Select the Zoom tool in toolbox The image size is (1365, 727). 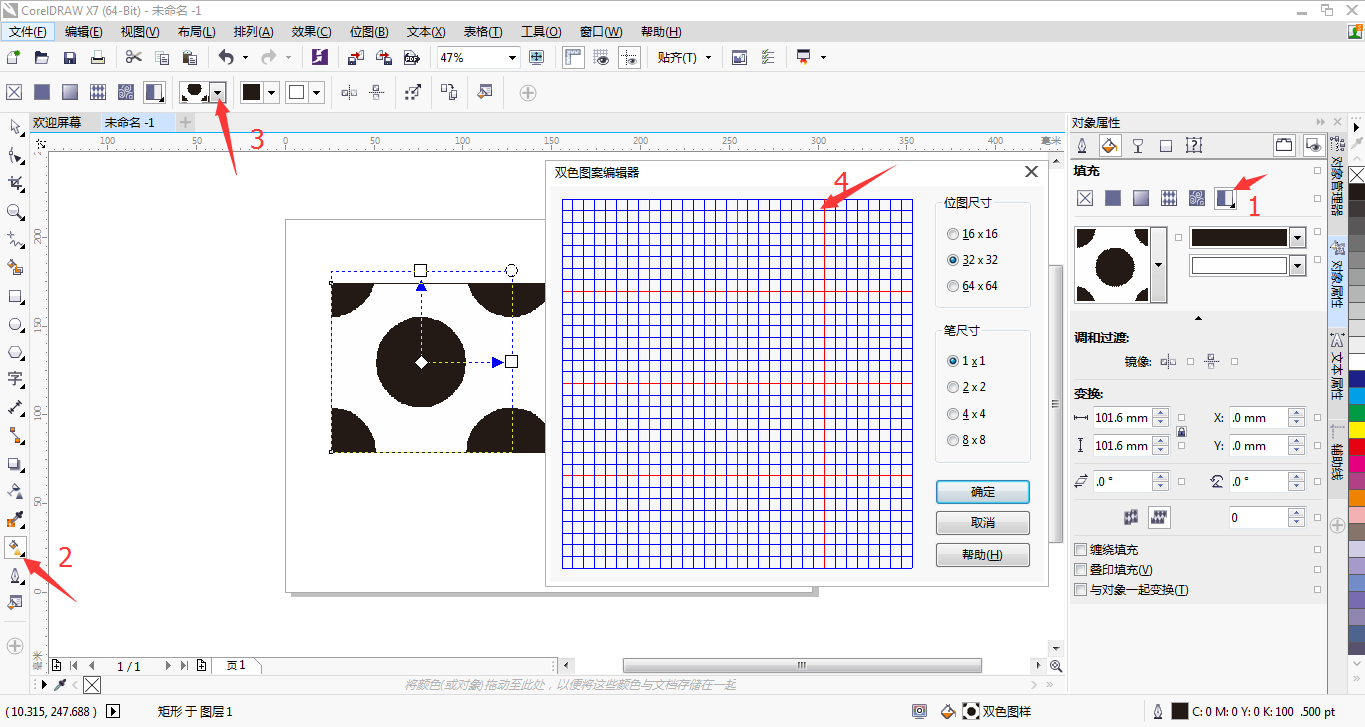15,212
